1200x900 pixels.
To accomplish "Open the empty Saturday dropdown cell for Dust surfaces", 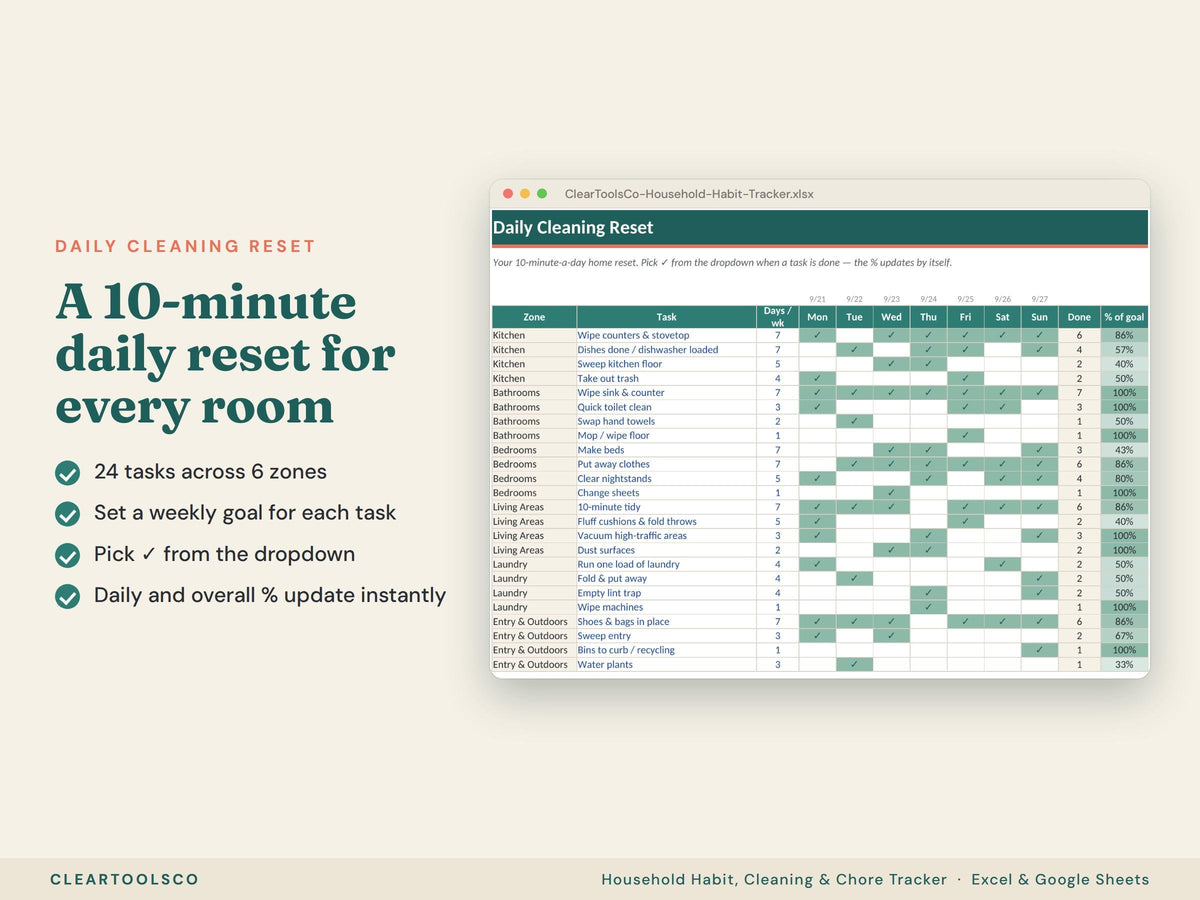I will (1002, 550).
